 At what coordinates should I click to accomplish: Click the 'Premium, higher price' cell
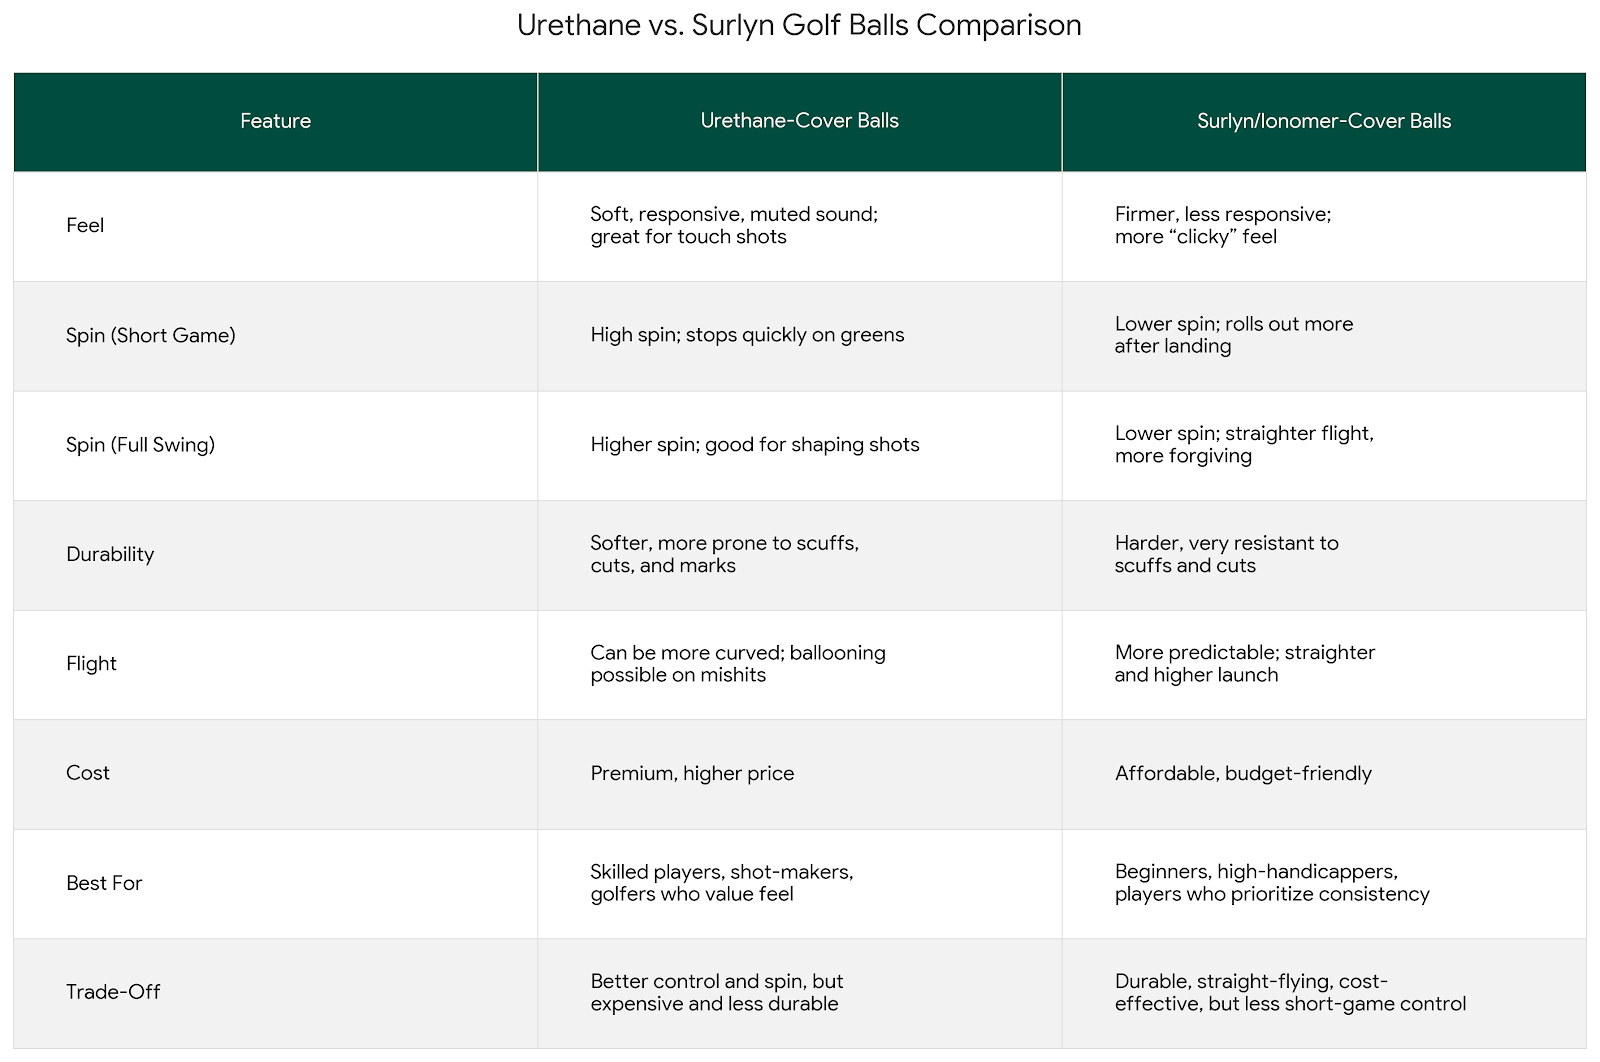(x=692, y=773)
